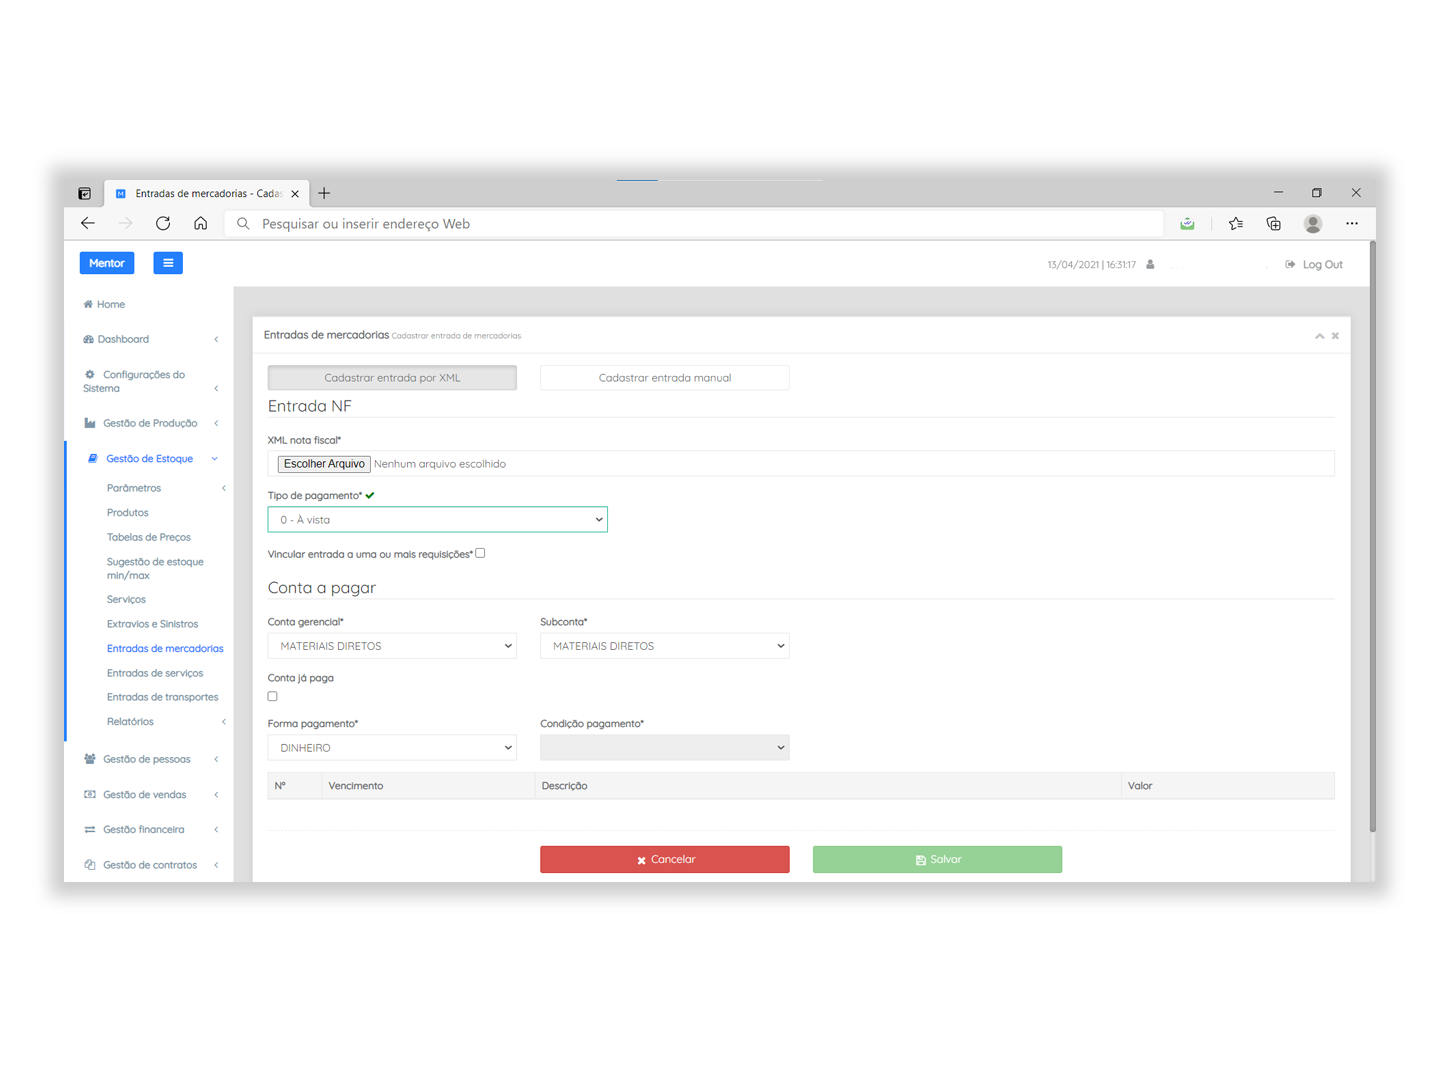The width and height of the screenshot is (1437, 1072).
Task: Expand Gestão de contratos menu
Action: [150, 865]
